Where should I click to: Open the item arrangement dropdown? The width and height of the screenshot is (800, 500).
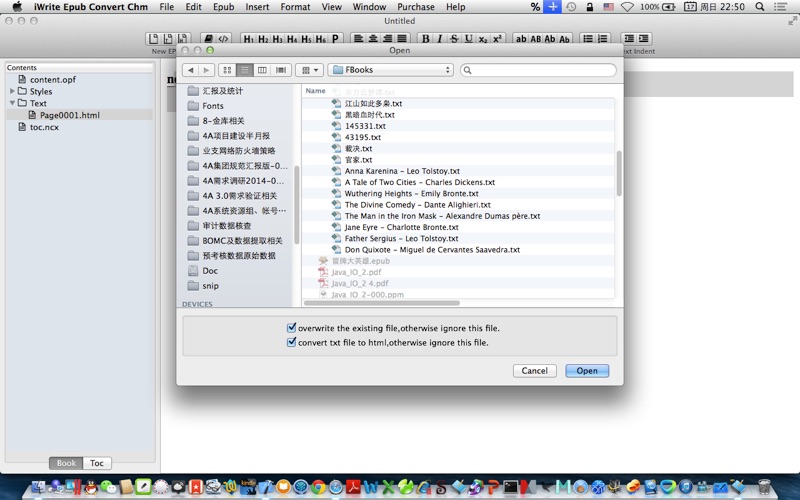click(309, 70)
